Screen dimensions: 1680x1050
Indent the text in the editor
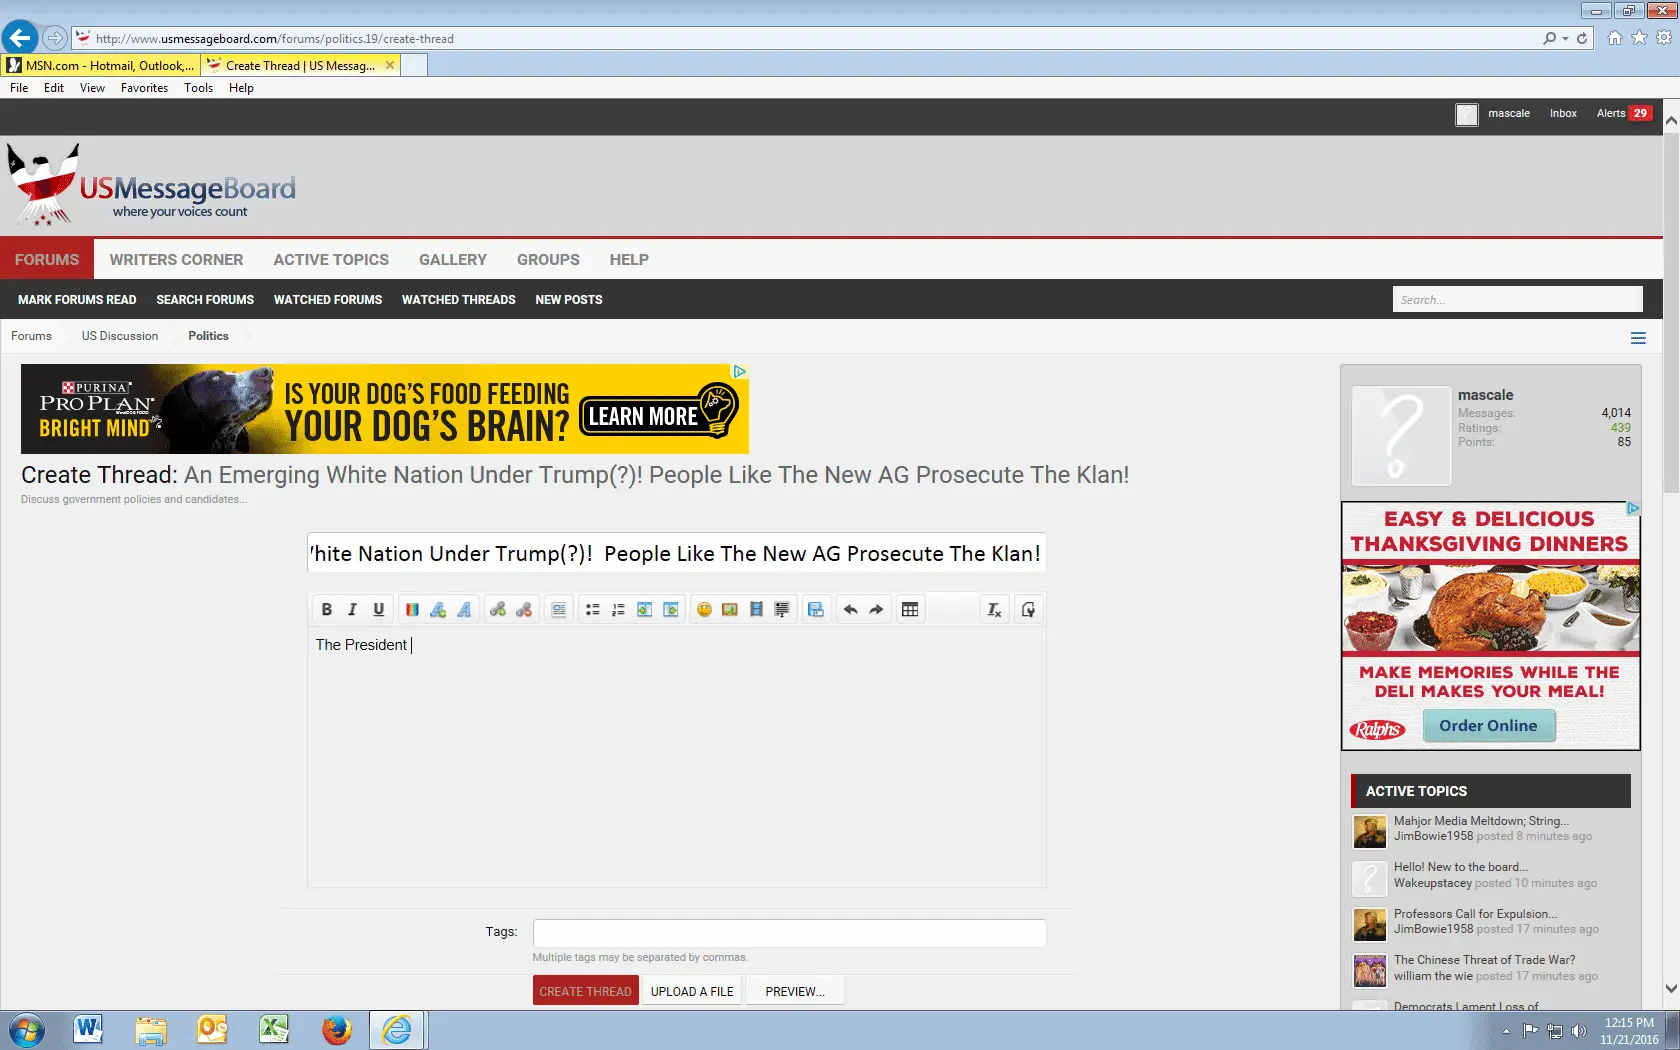pyautogui.click(x=671, y=609)
